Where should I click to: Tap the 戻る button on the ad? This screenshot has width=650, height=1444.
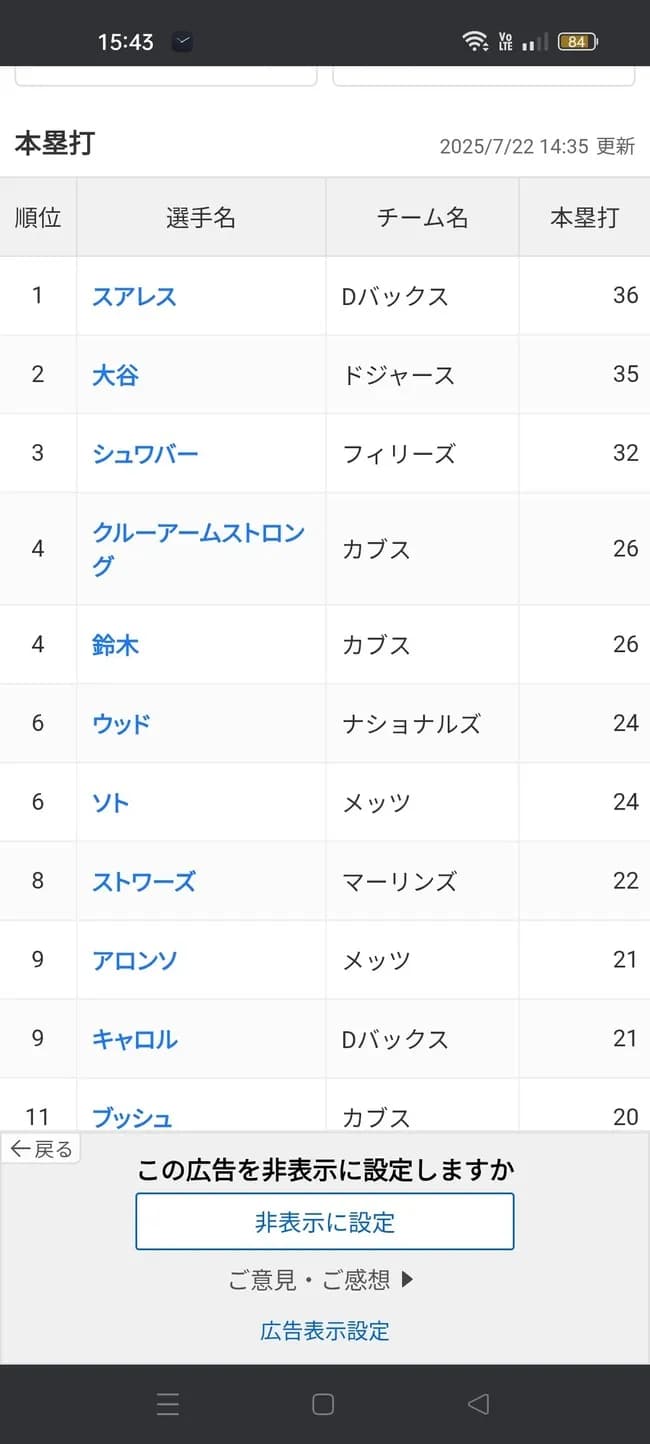(40, 1148)
